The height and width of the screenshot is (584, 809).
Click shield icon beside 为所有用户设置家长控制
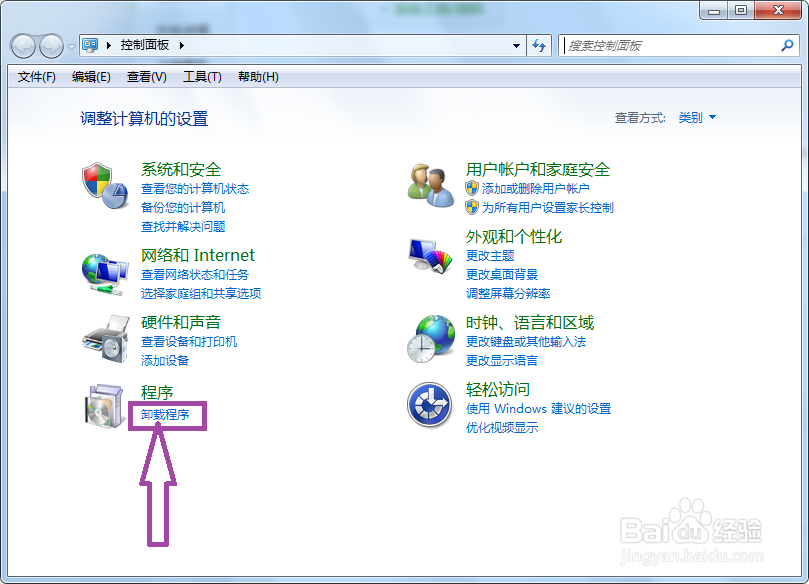click(x=472, y=207)
